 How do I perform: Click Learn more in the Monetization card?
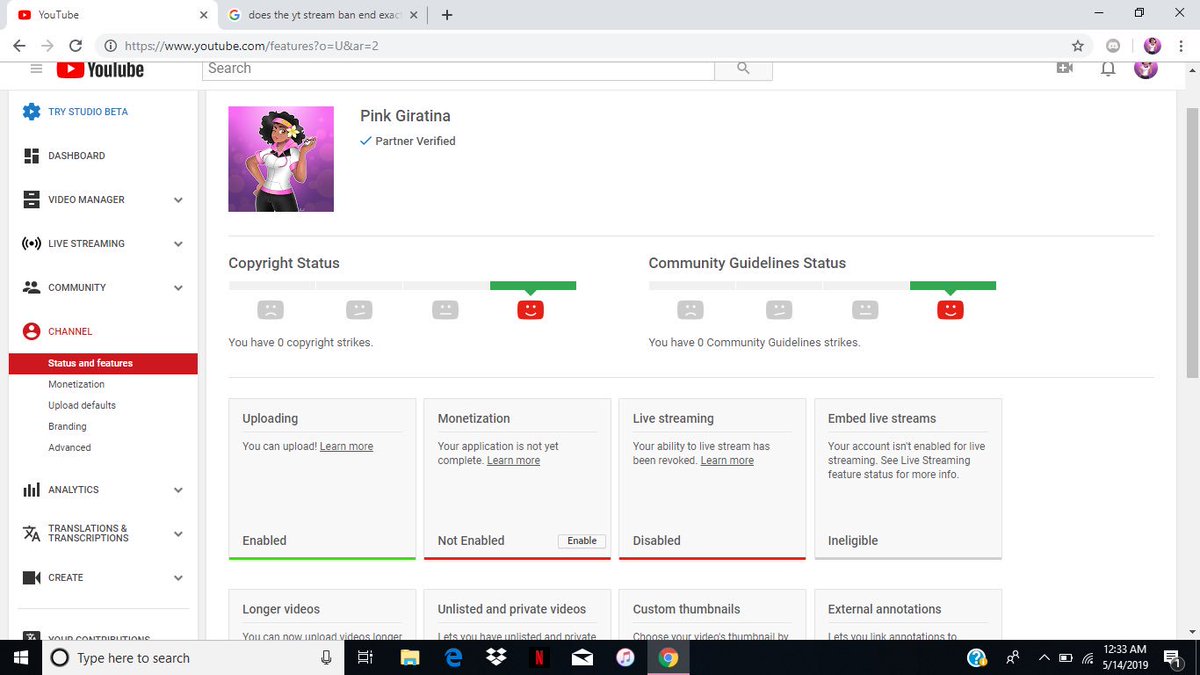(513, 460)
